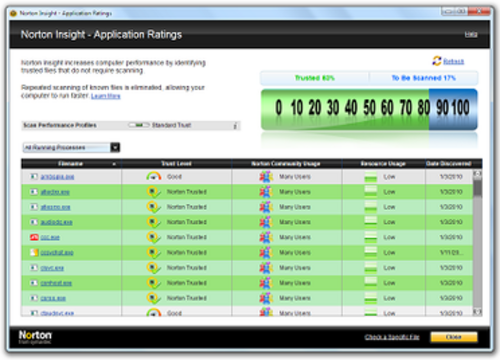Click the Refresh link

[453, 62]
